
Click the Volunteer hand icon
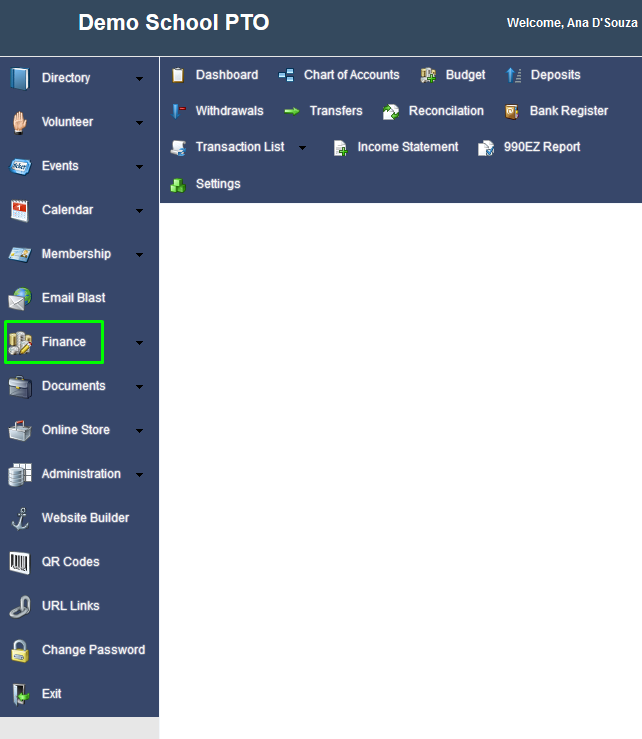tap(19, 123)
